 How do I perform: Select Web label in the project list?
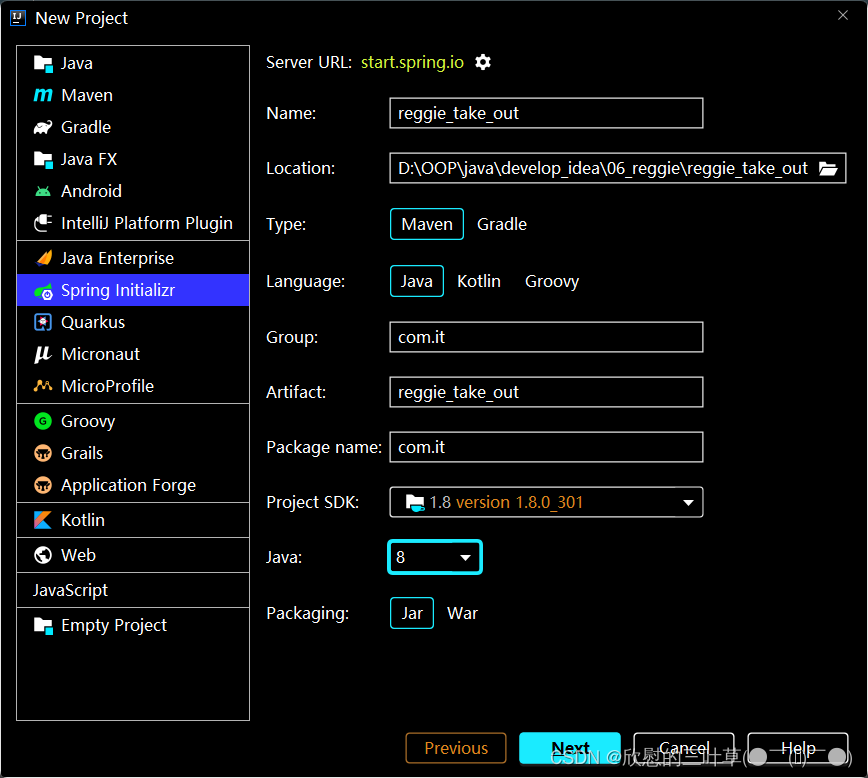point(79,555)
